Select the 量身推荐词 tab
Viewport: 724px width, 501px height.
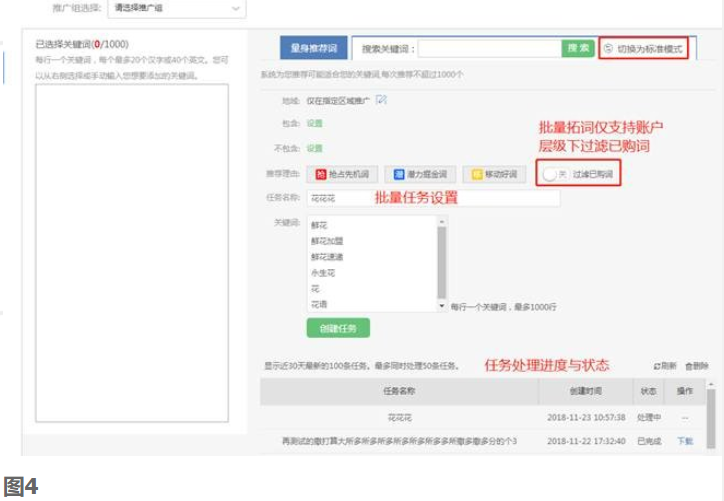point(314,48)
